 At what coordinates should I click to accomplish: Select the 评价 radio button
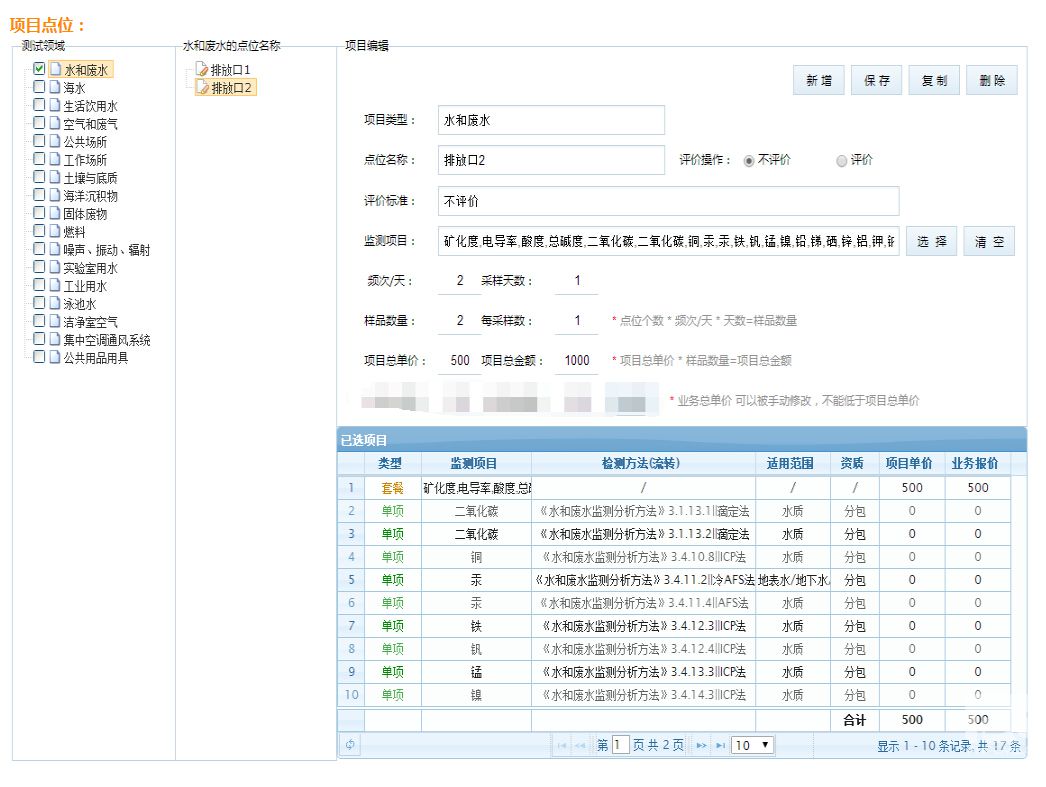coord(841,161)
